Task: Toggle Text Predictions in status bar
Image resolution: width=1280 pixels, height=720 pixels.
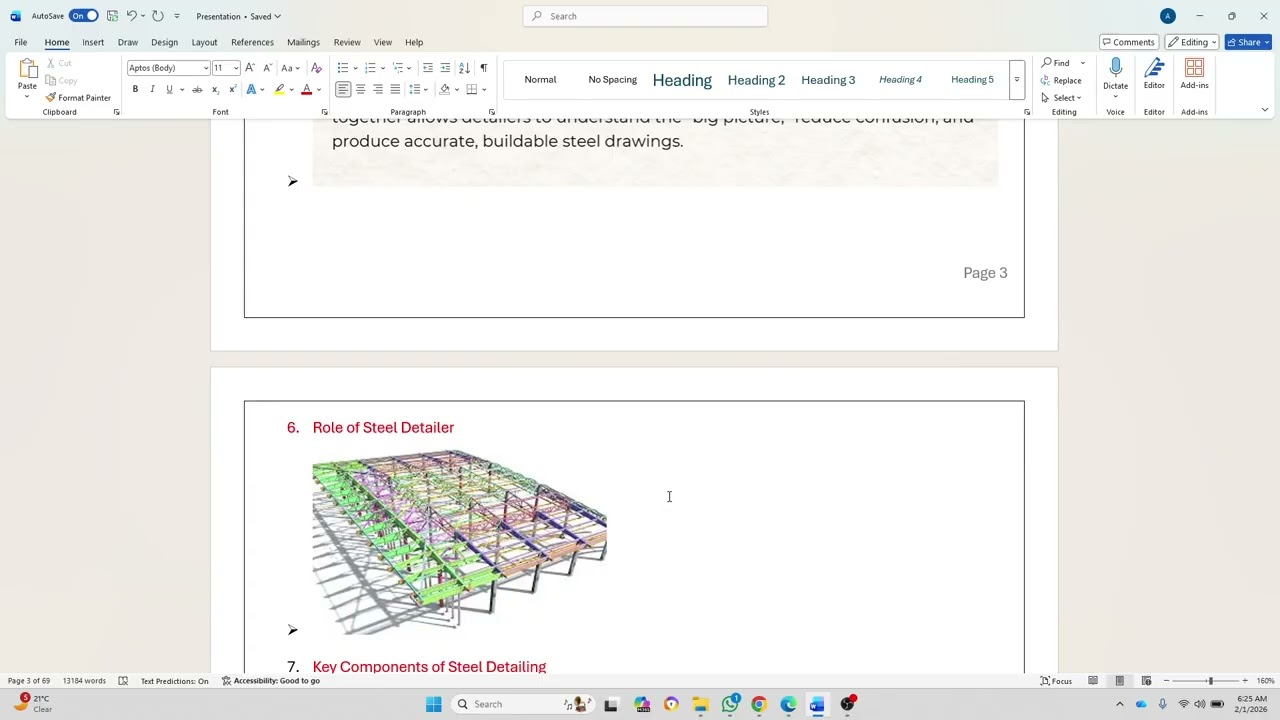Action: (174, 681)
